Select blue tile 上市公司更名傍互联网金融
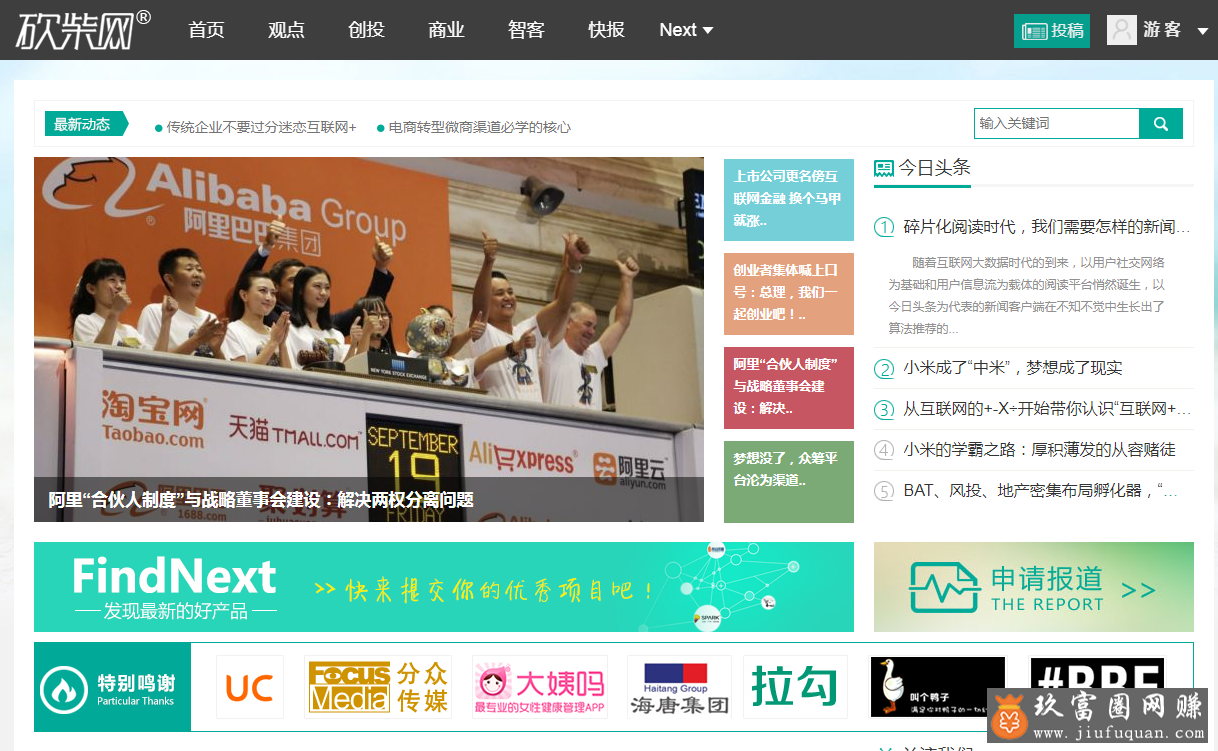Viewport: 1218px width, 751px height. [789, 199]
